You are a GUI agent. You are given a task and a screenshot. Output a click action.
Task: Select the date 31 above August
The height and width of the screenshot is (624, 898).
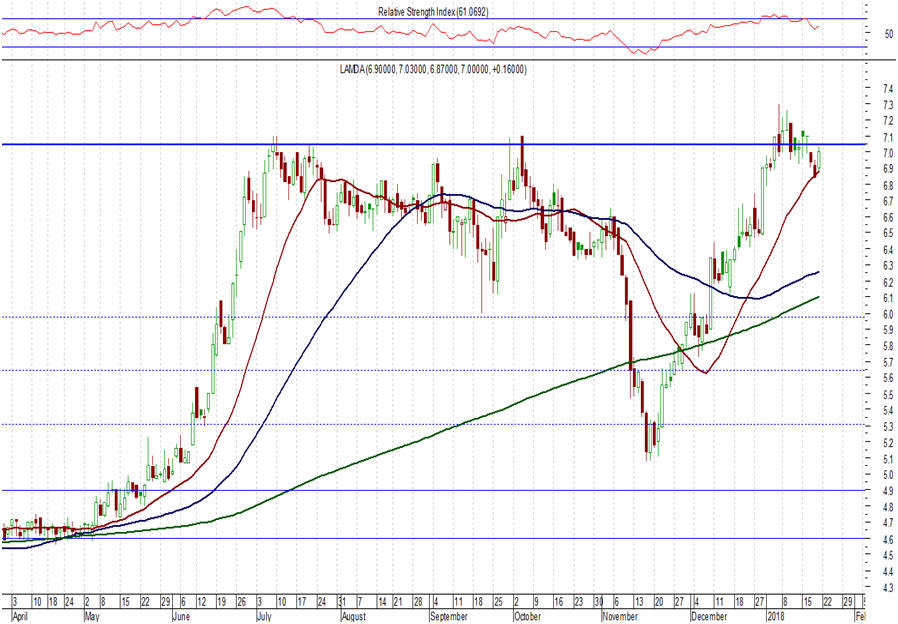(341, 602)
